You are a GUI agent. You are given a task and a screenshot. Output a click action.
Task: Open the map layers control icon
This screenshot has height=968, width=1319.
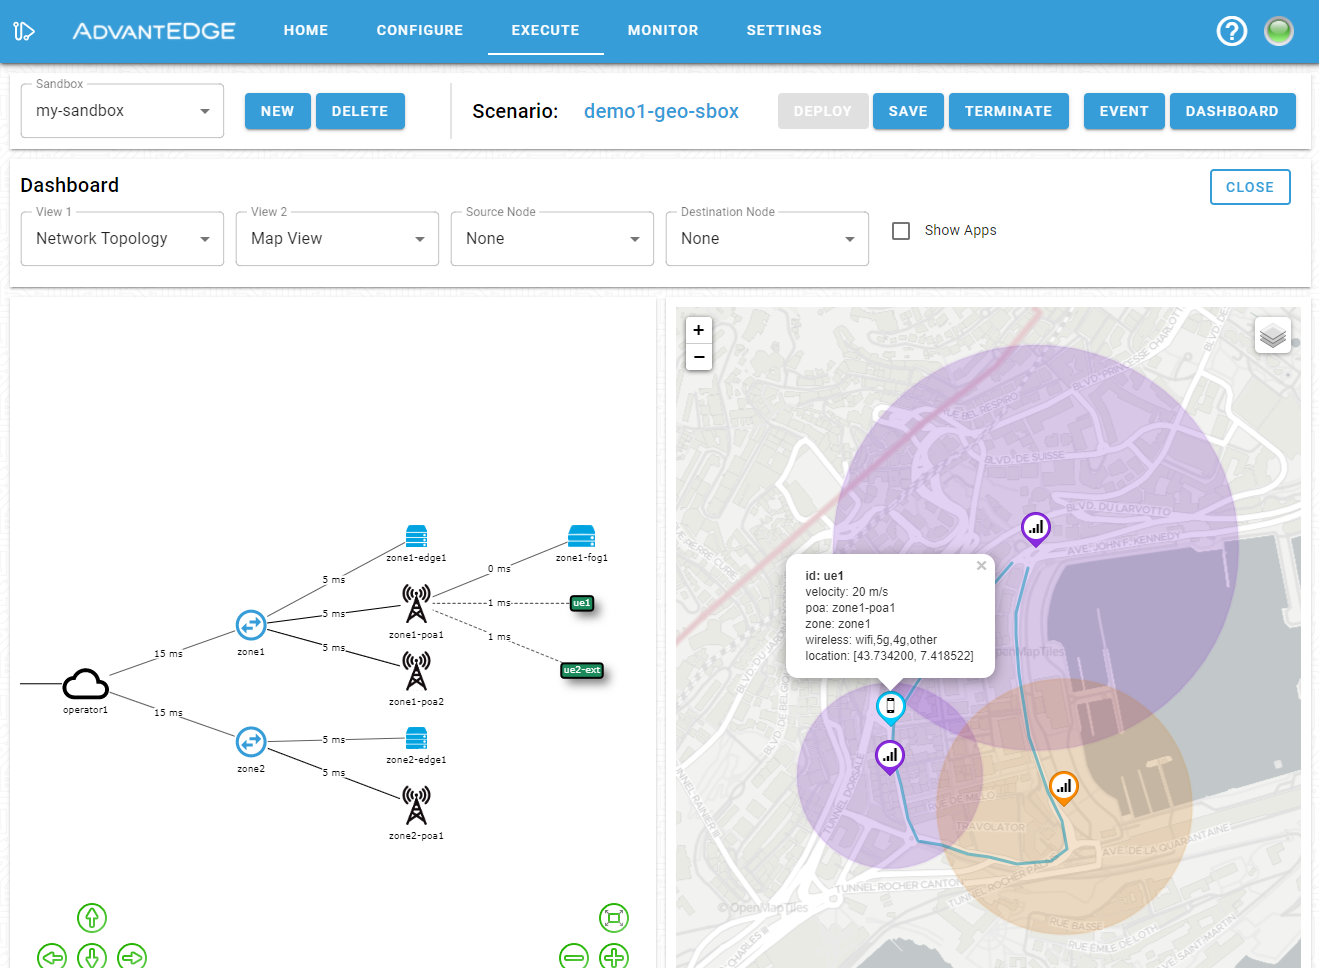tap(1273, 336)
